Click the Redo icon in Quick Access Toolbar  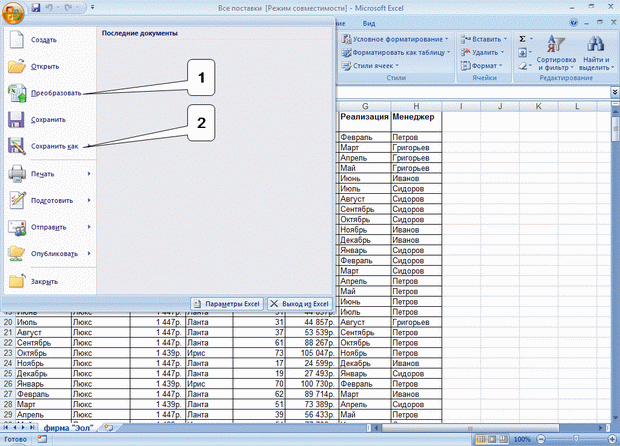(68, 8)
